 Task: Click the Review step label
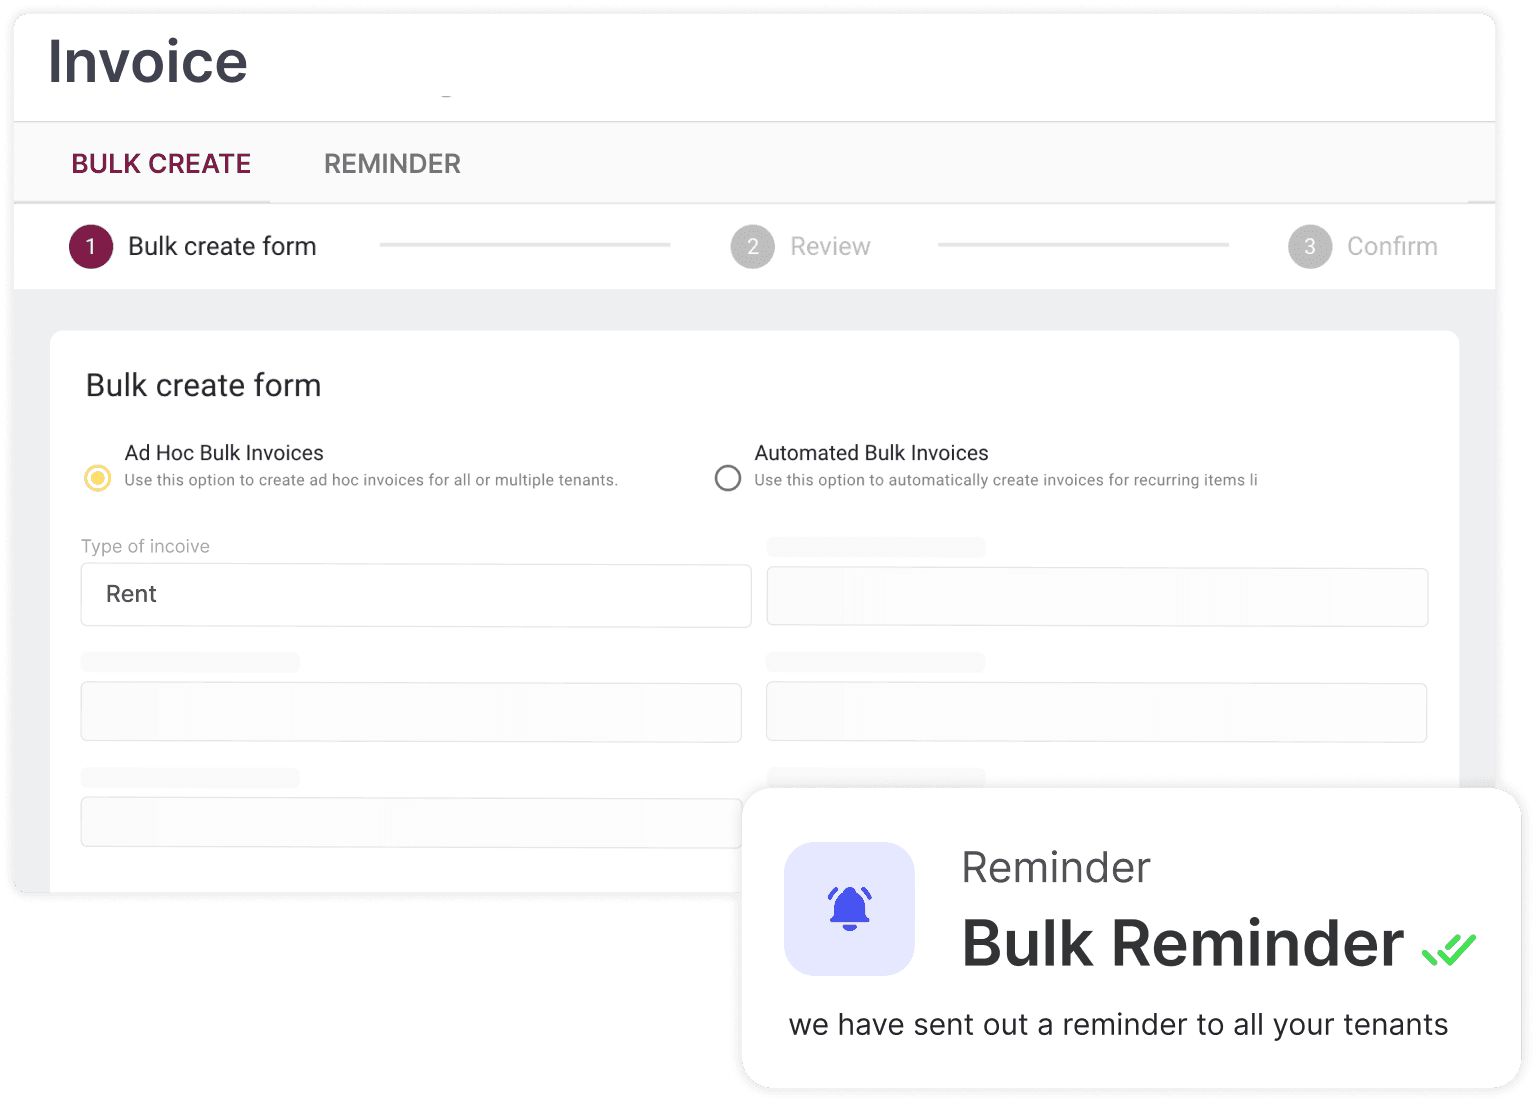pyautogui.click(x=830, y=247)
